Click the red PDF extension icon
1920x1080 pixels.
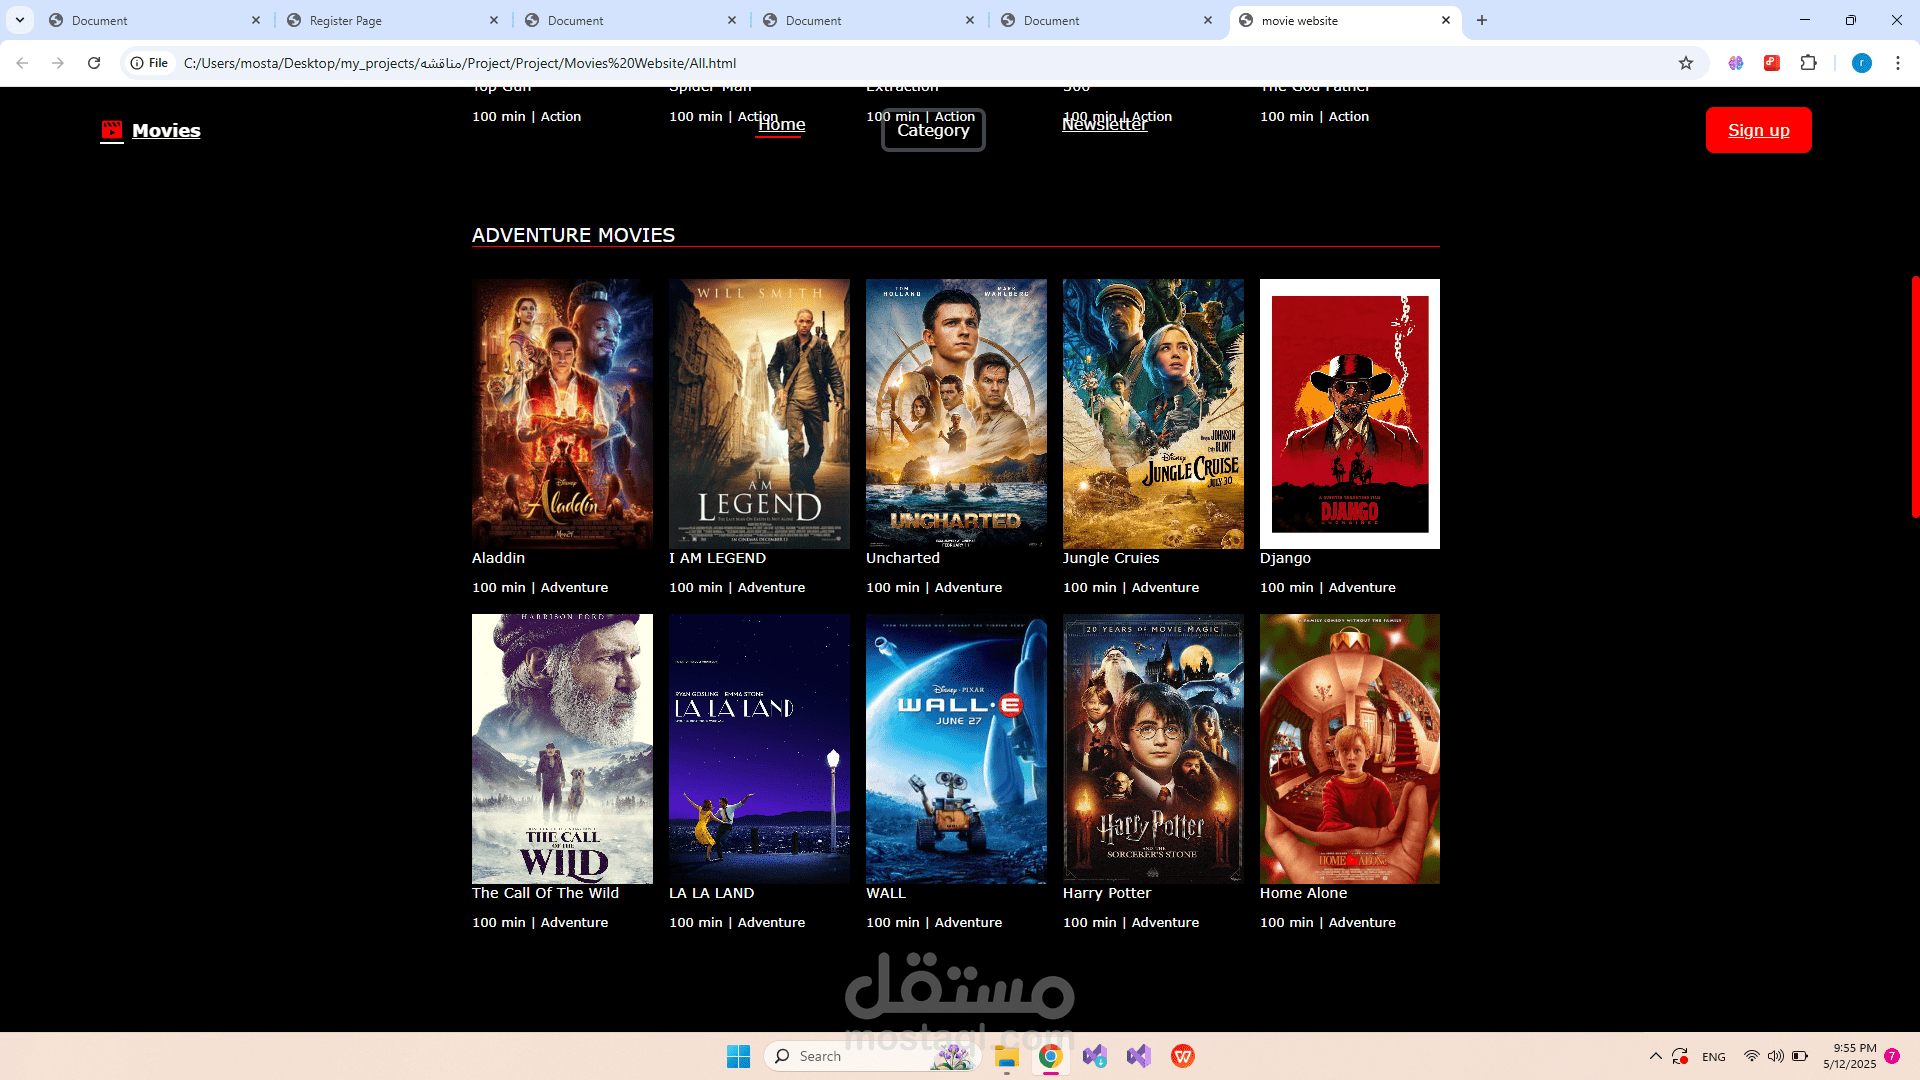1772,63
